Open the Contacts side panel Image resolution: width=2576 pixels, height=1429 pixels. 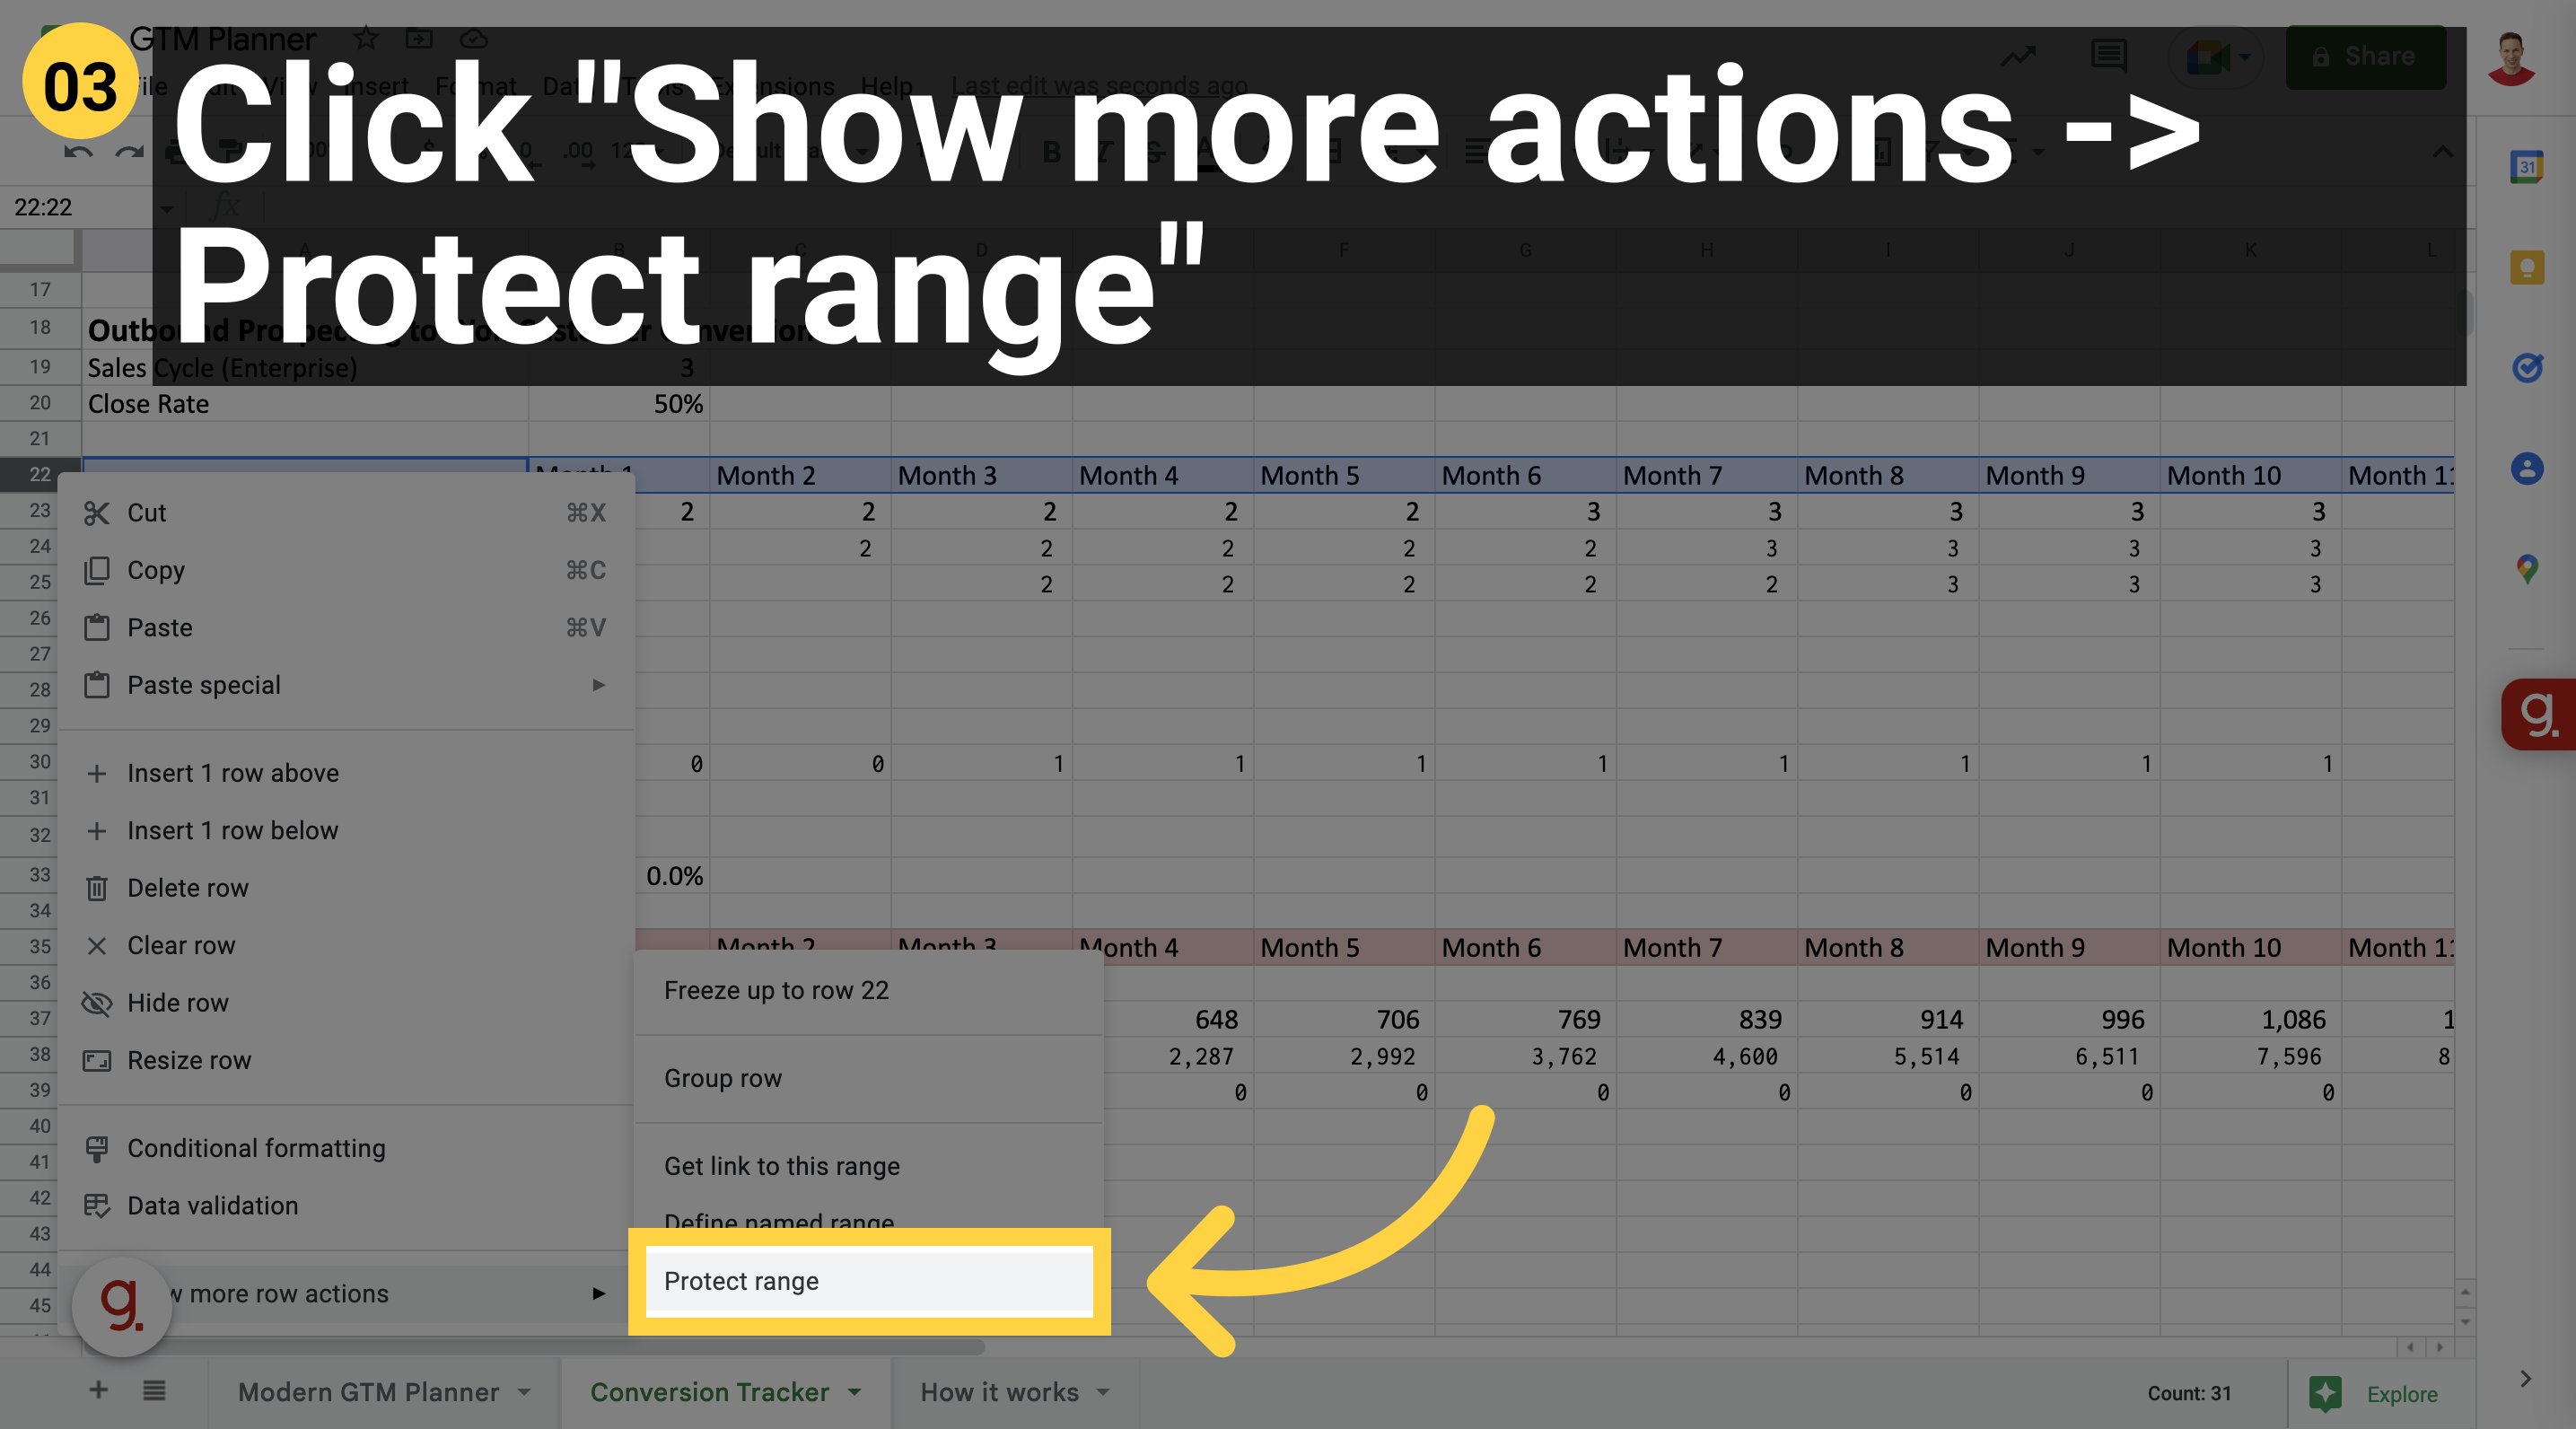(2527, 468)
